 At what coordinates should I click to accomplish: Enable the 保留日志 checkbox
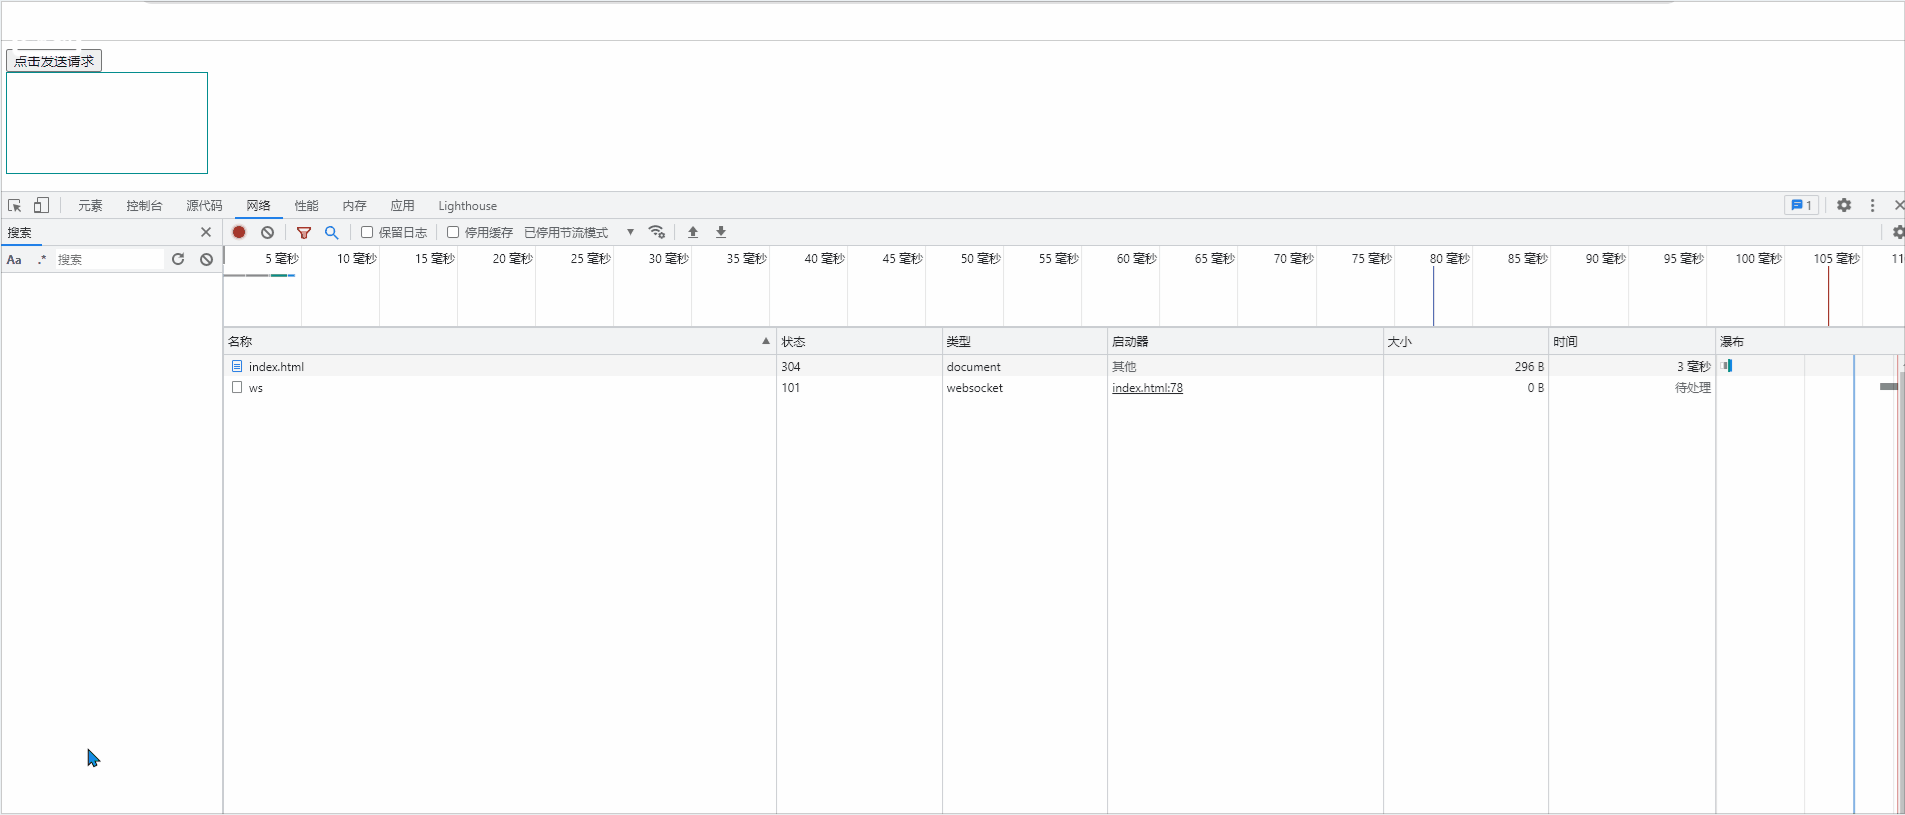point(367,232)
